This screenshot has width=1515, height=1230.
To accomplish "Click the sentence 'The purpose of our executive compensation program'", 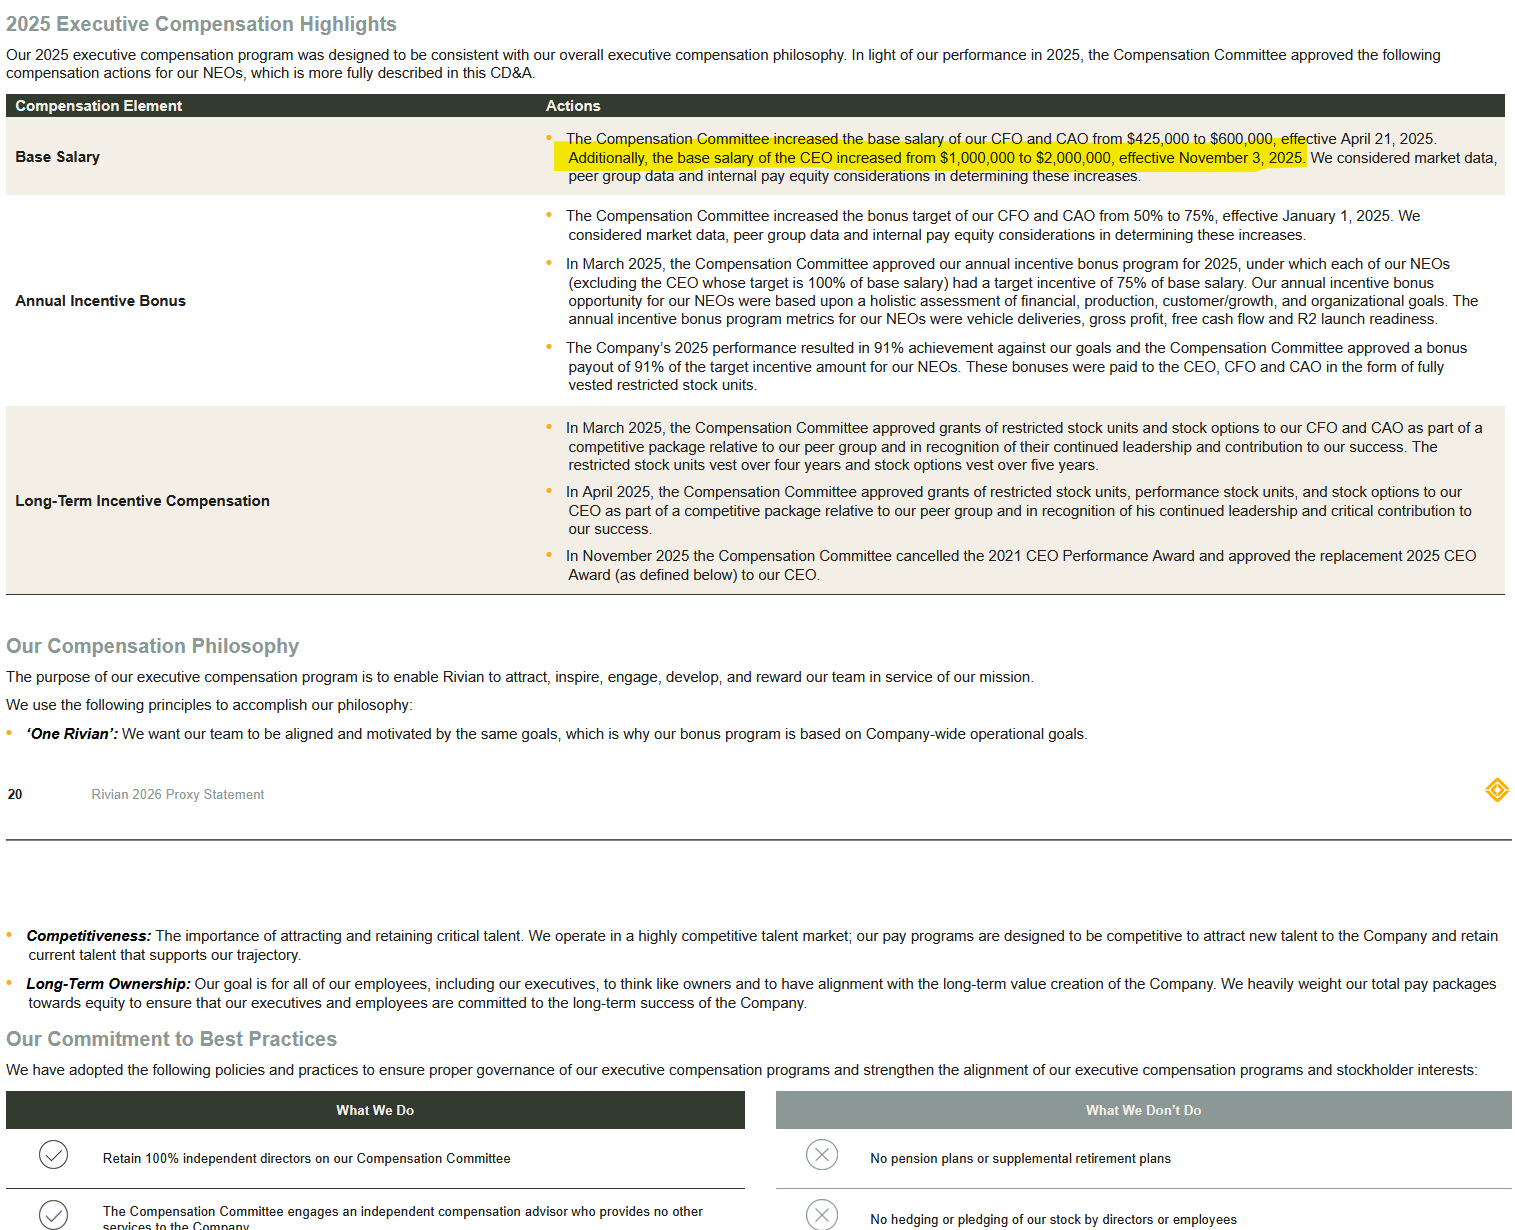I will pos(520,677).
